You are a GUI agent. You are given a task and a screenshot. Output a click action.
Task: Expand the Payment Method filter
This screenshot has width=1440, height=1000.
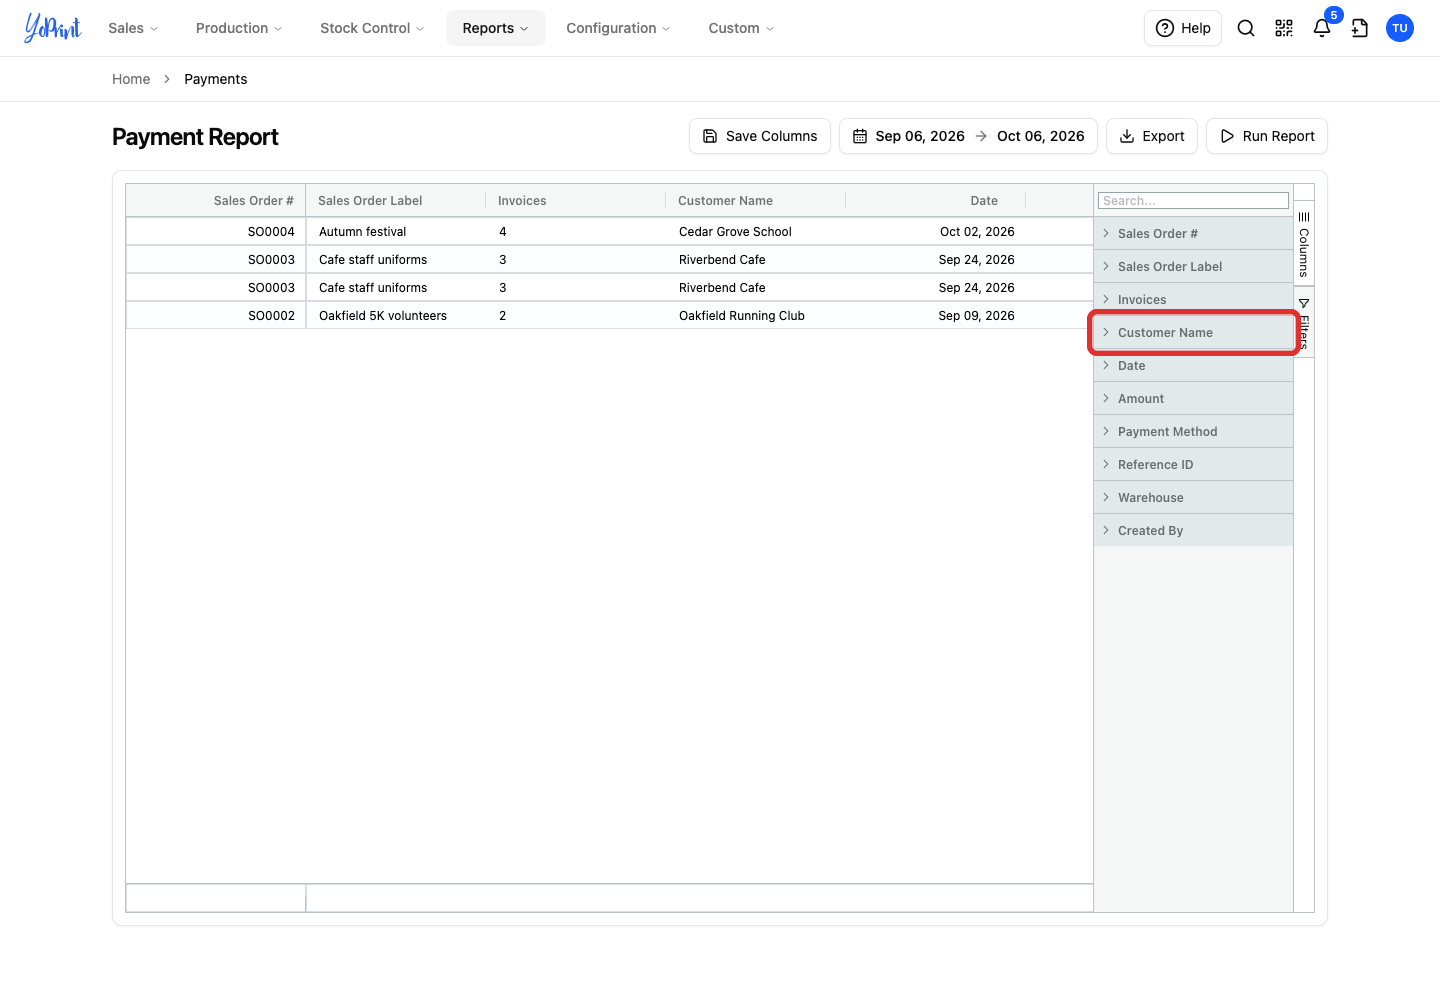(1193, 431)
